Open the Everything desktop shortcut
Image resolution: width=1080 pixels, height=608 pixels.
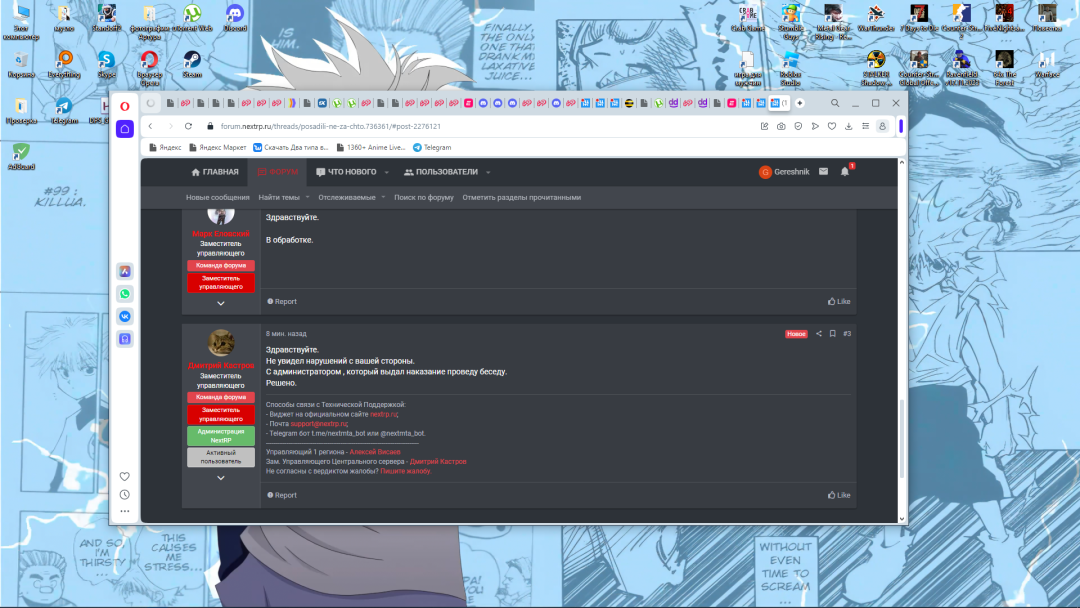click(x=63, y=65)
